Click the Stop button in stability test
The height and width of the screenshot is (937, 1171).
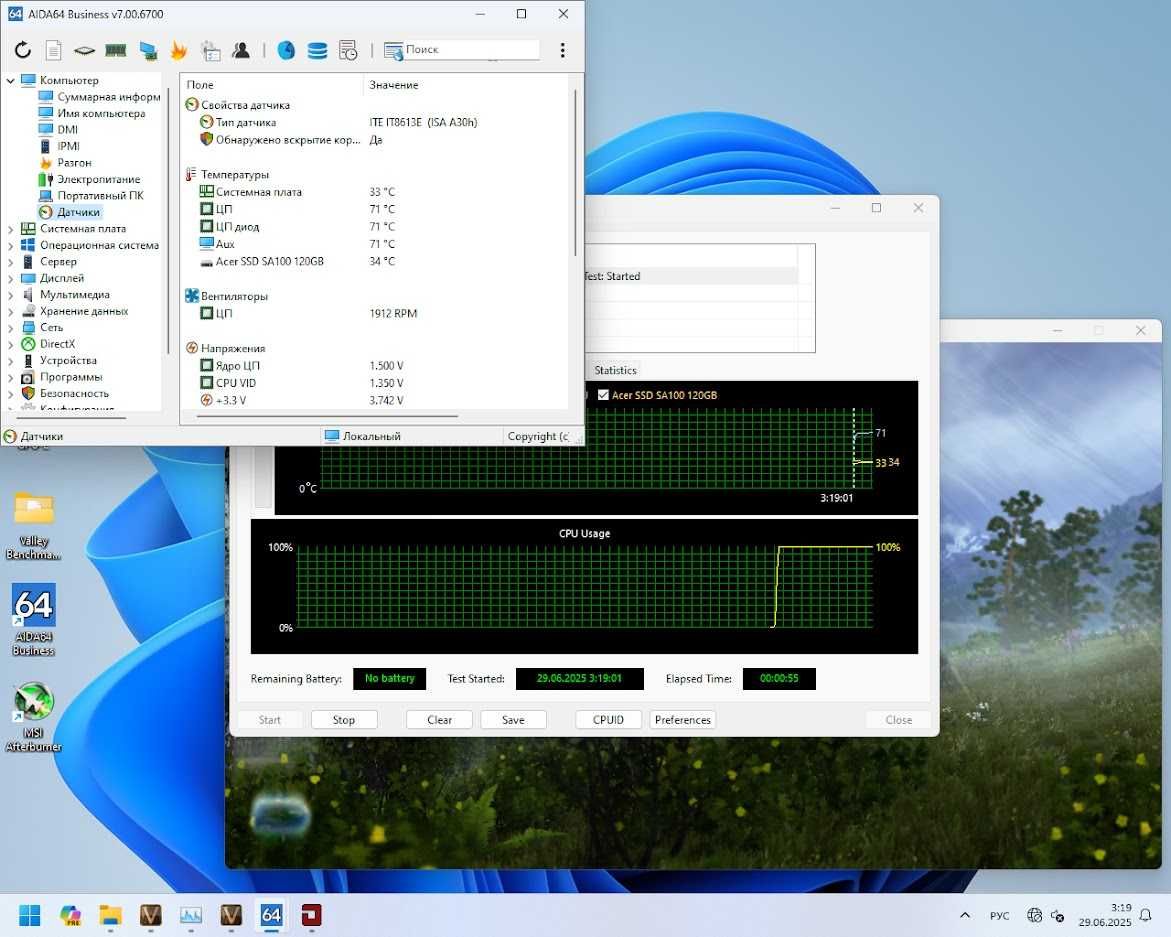(344, 720)
